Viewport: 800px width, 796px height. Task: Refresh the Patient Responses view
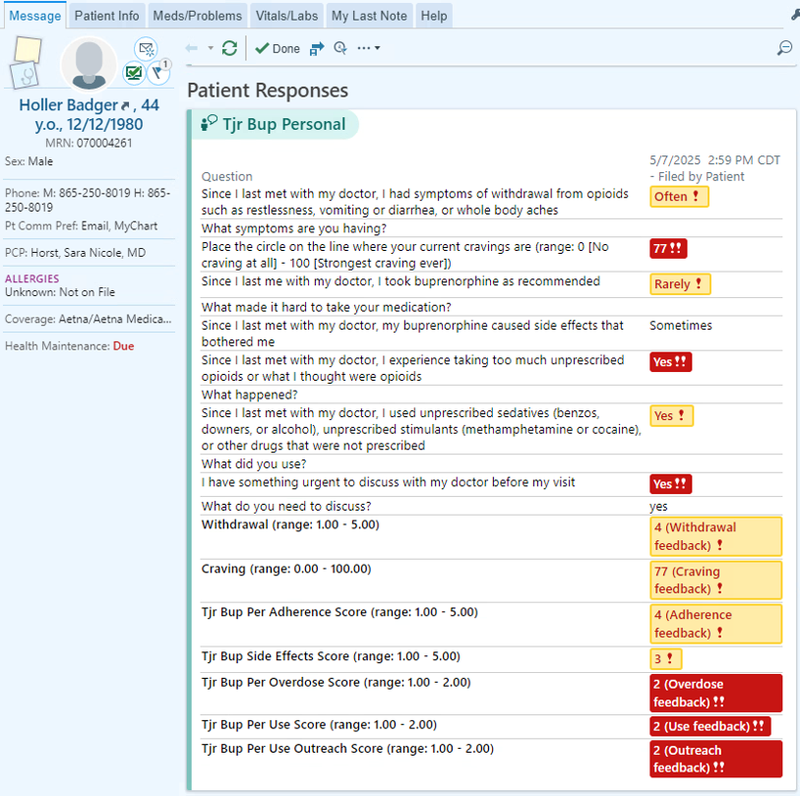coord(228,47)
